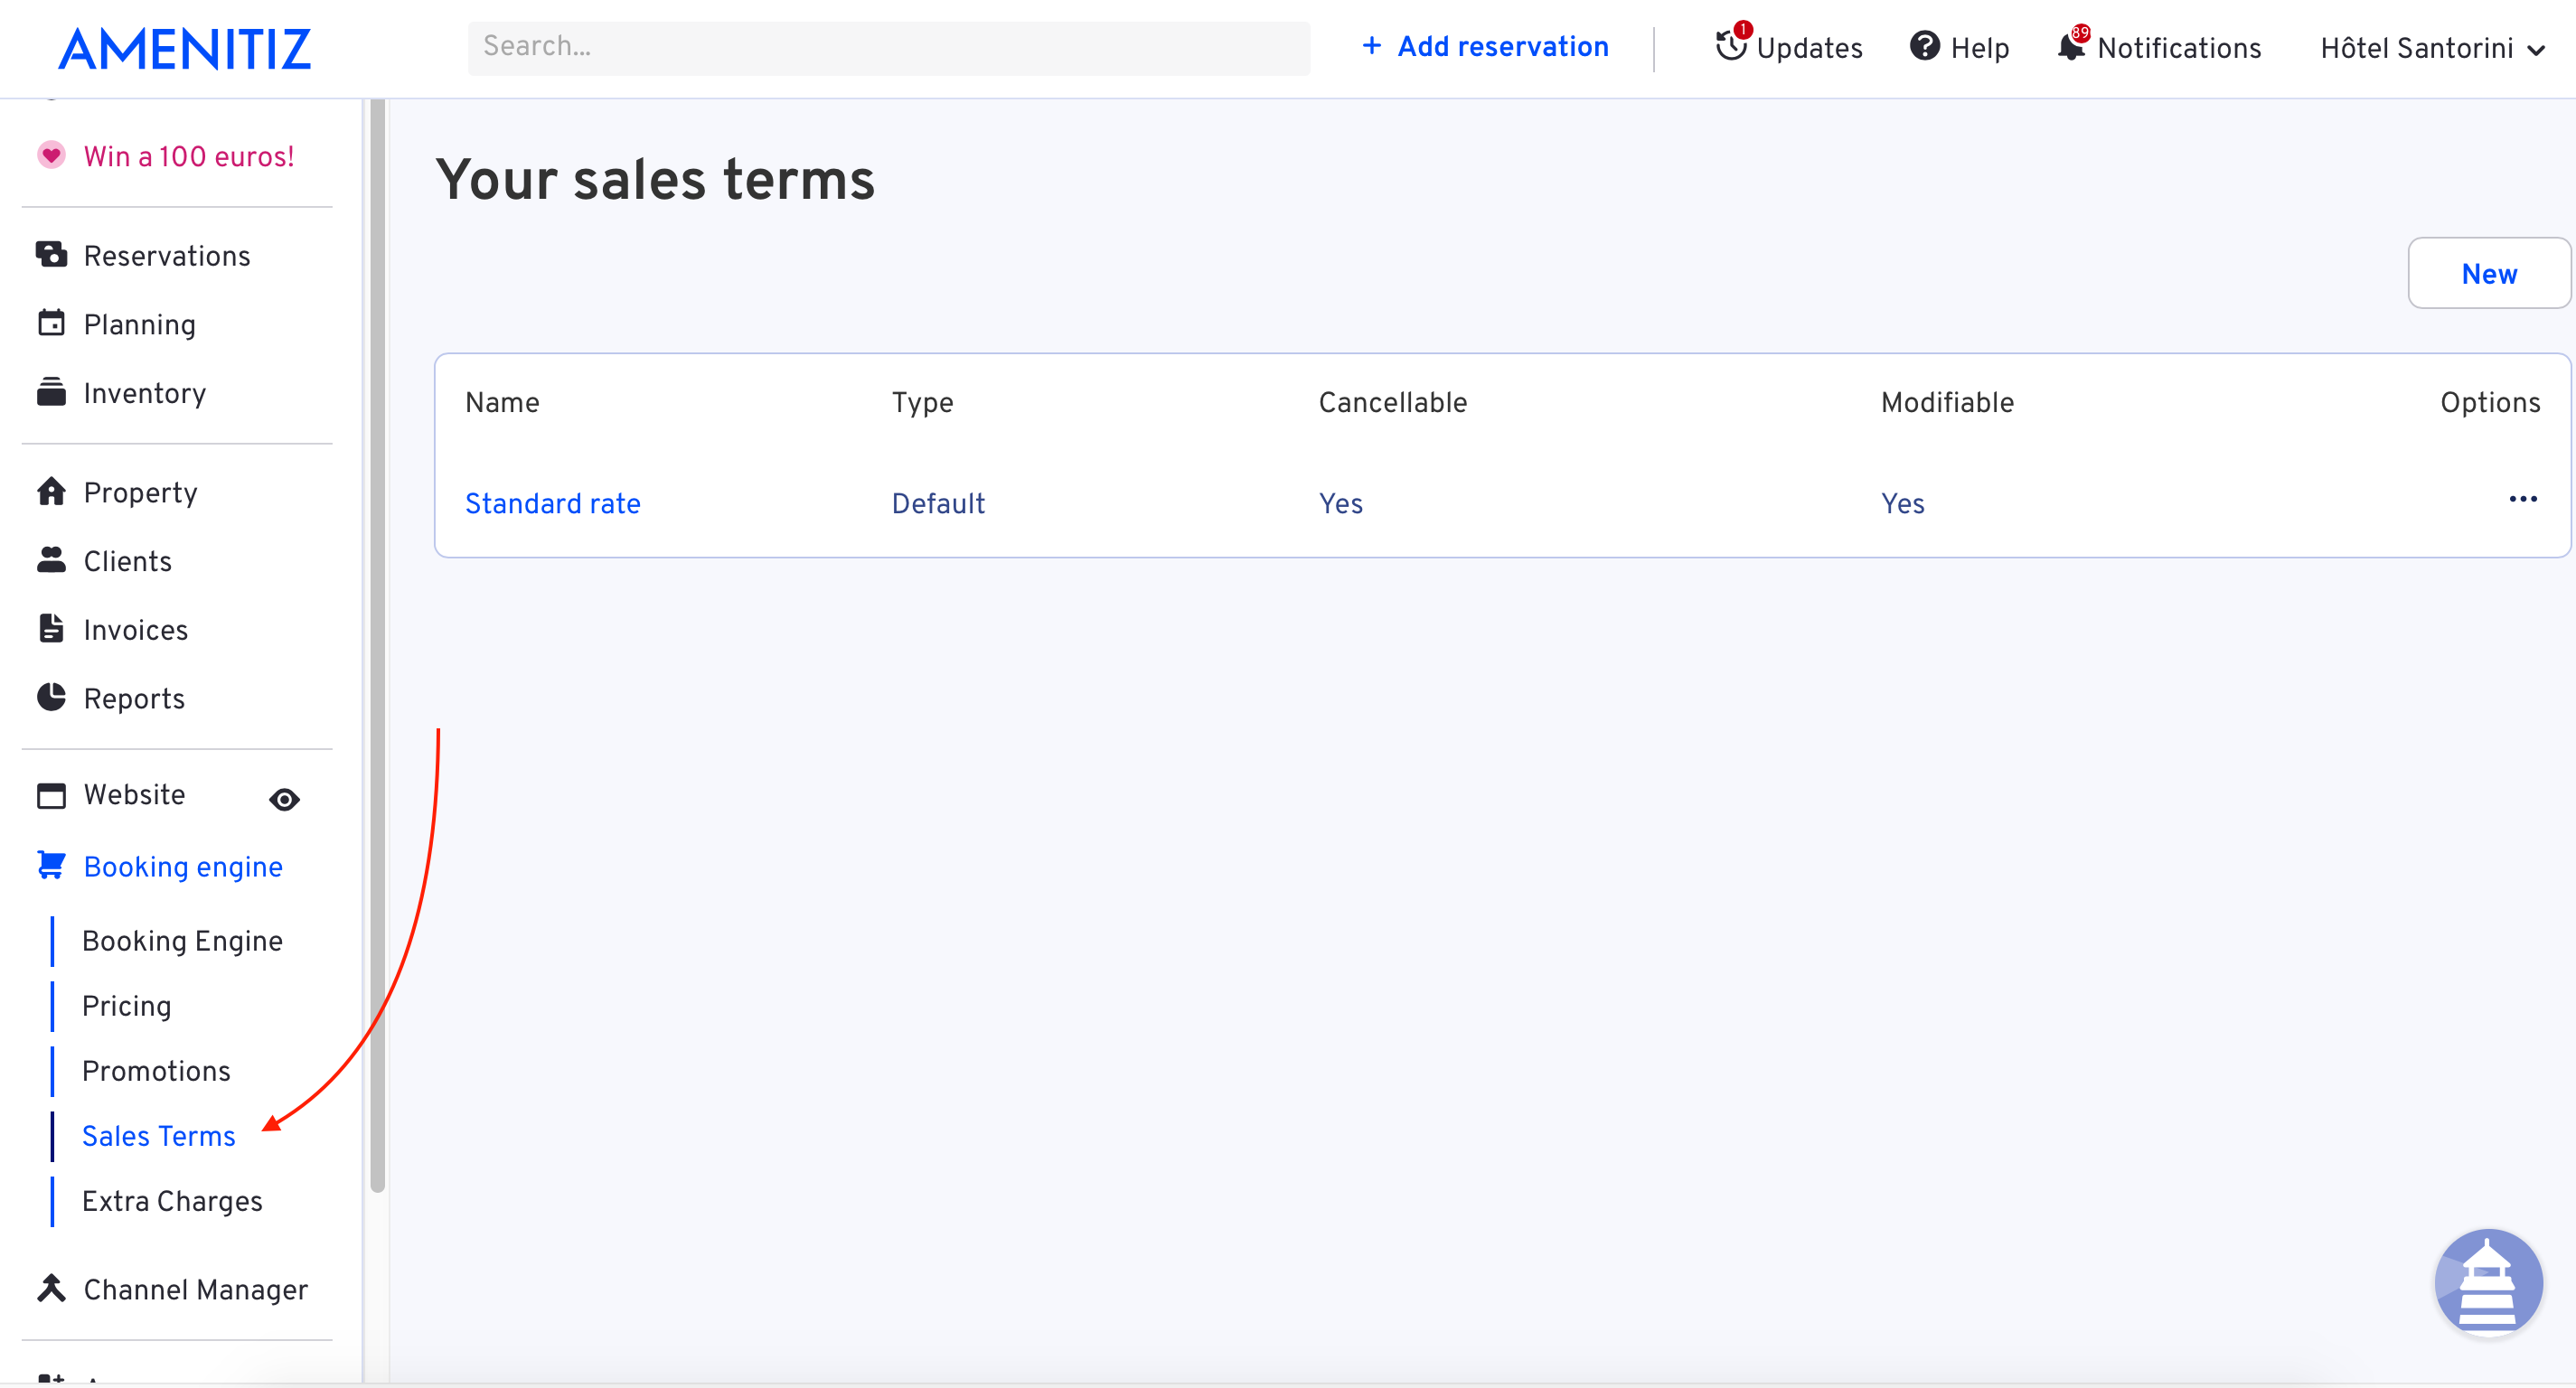
Task: Go to Reservations menu item
Action: tap(167, 256)
